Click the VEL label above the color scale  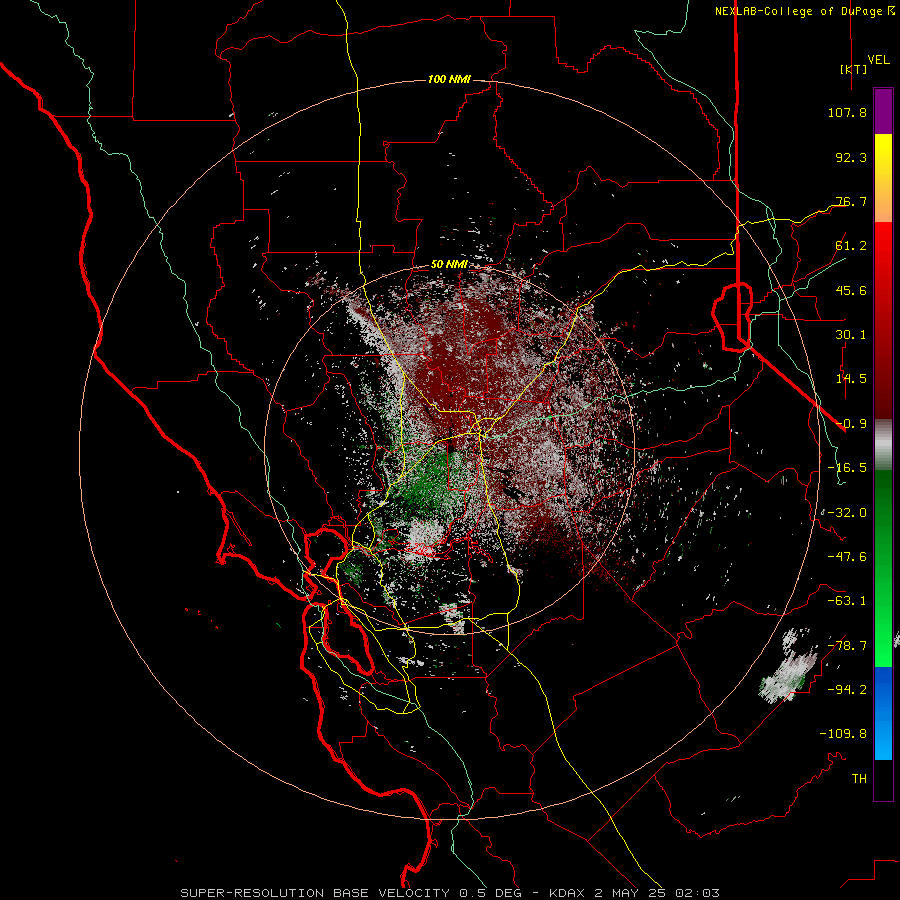pyautogui.click(x=878, y=60)
